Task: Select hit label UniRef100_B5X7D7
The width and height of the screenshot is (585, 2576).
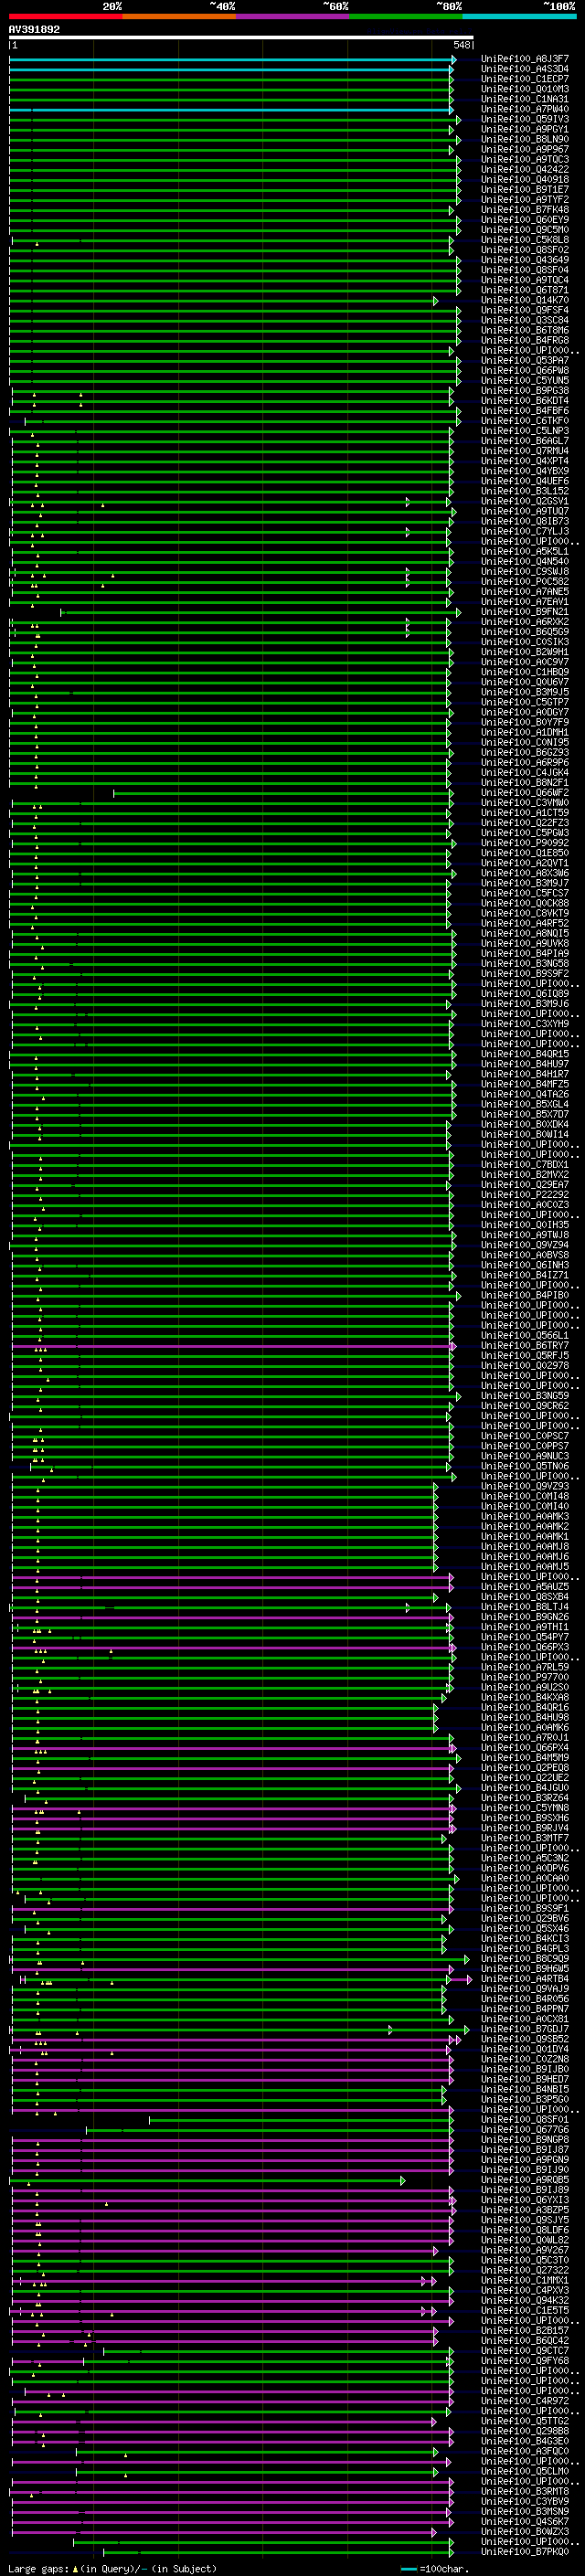Action: (x=525, y=1114)
